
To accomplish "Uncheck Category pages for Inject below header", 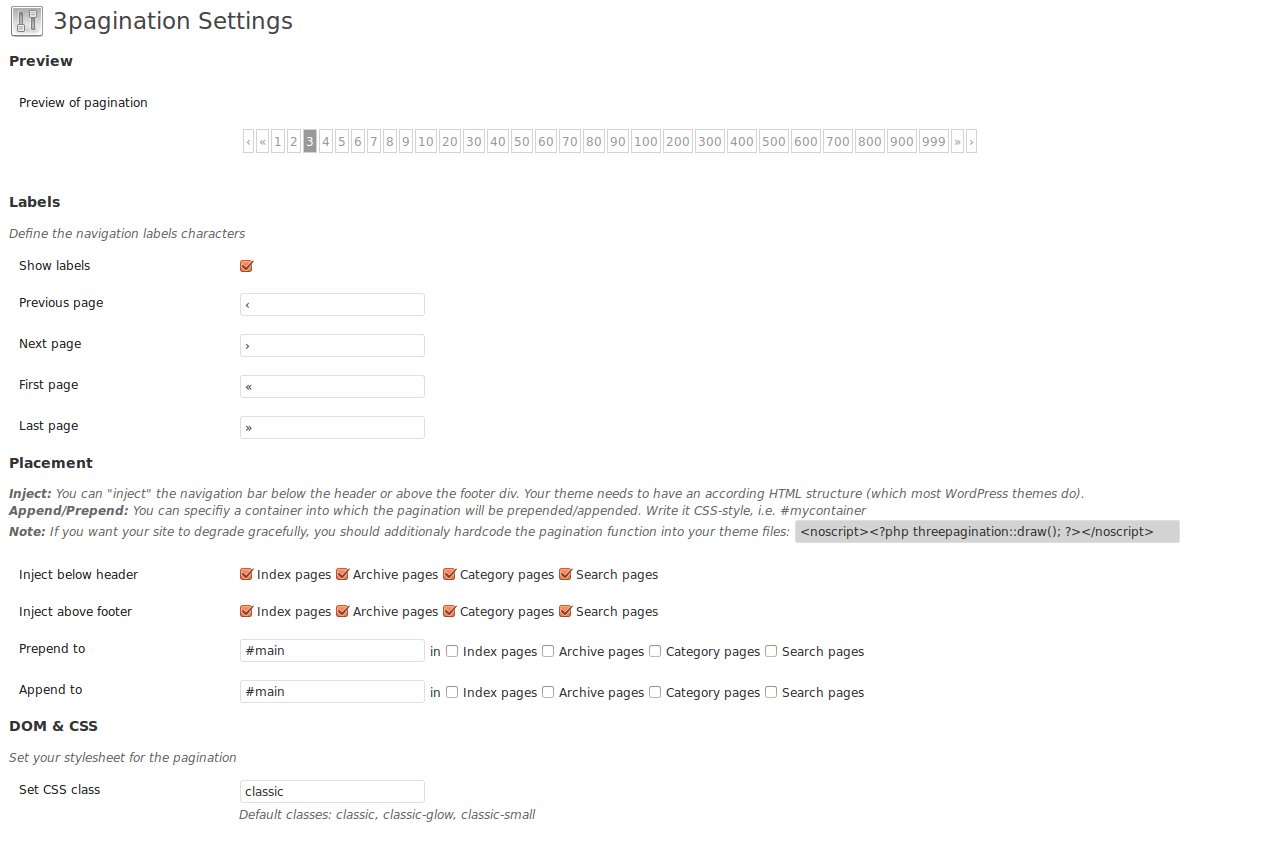I will (x=449, y=574).
